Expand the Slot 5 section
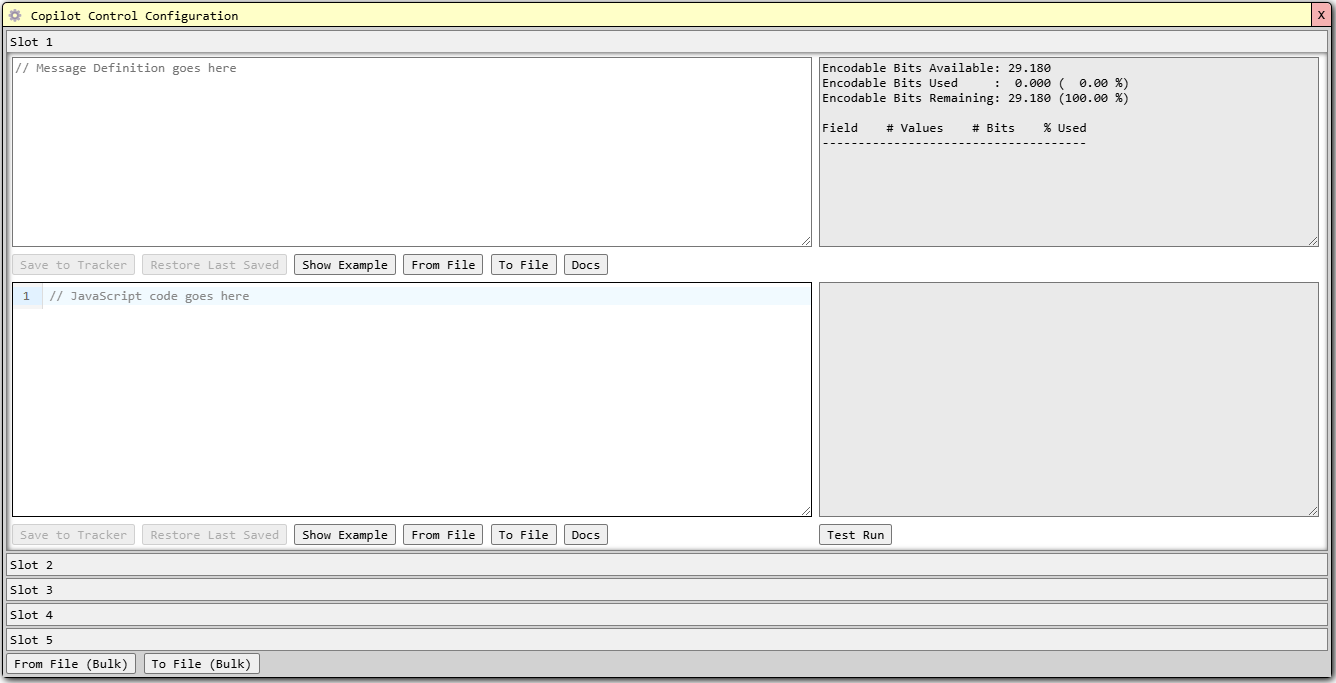Image resolution: width=1336 pixels, height=683 pixels. pyautogui.click(x=666, y=640)
